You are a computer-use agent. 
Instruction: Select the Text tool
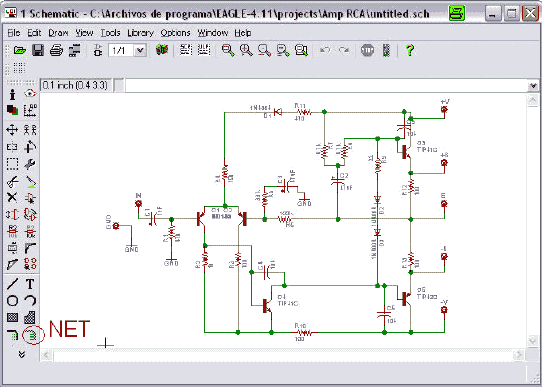(30, 284)
